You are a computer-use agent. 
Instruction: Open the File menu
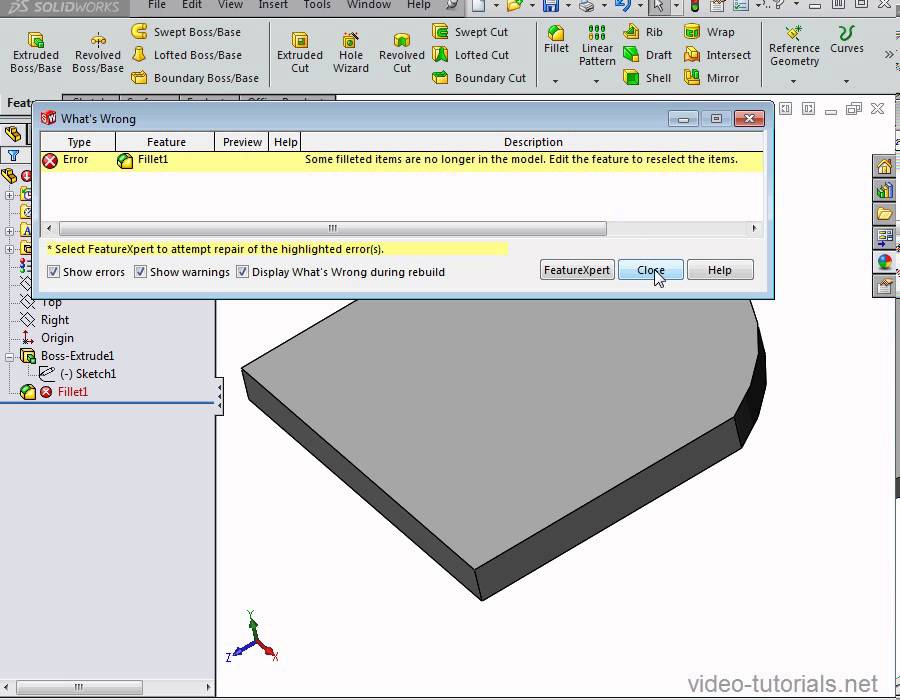click(157, 5)
